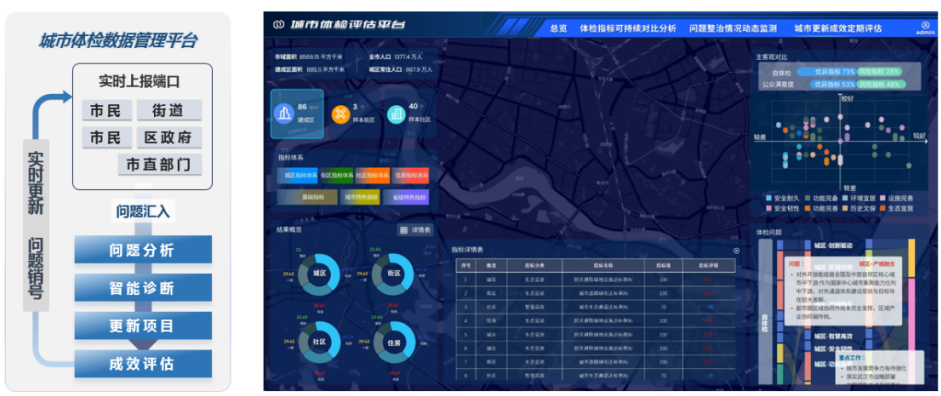Image resolution: width=941 pixels, height=396 pixels.
Task: Click the 市直部门 reporting port box
Action: [x=160, y=164]
